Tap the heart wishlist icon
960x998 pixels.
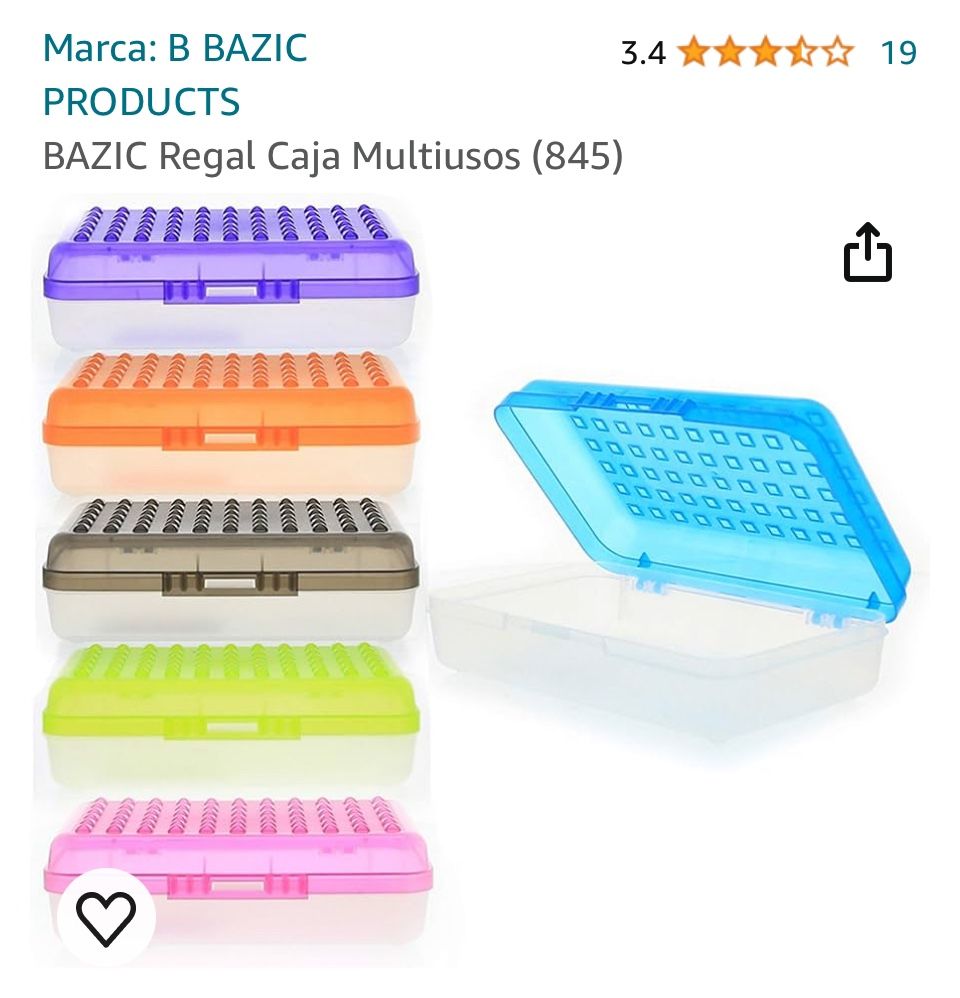pyautogui.click(x=106, y=918)
